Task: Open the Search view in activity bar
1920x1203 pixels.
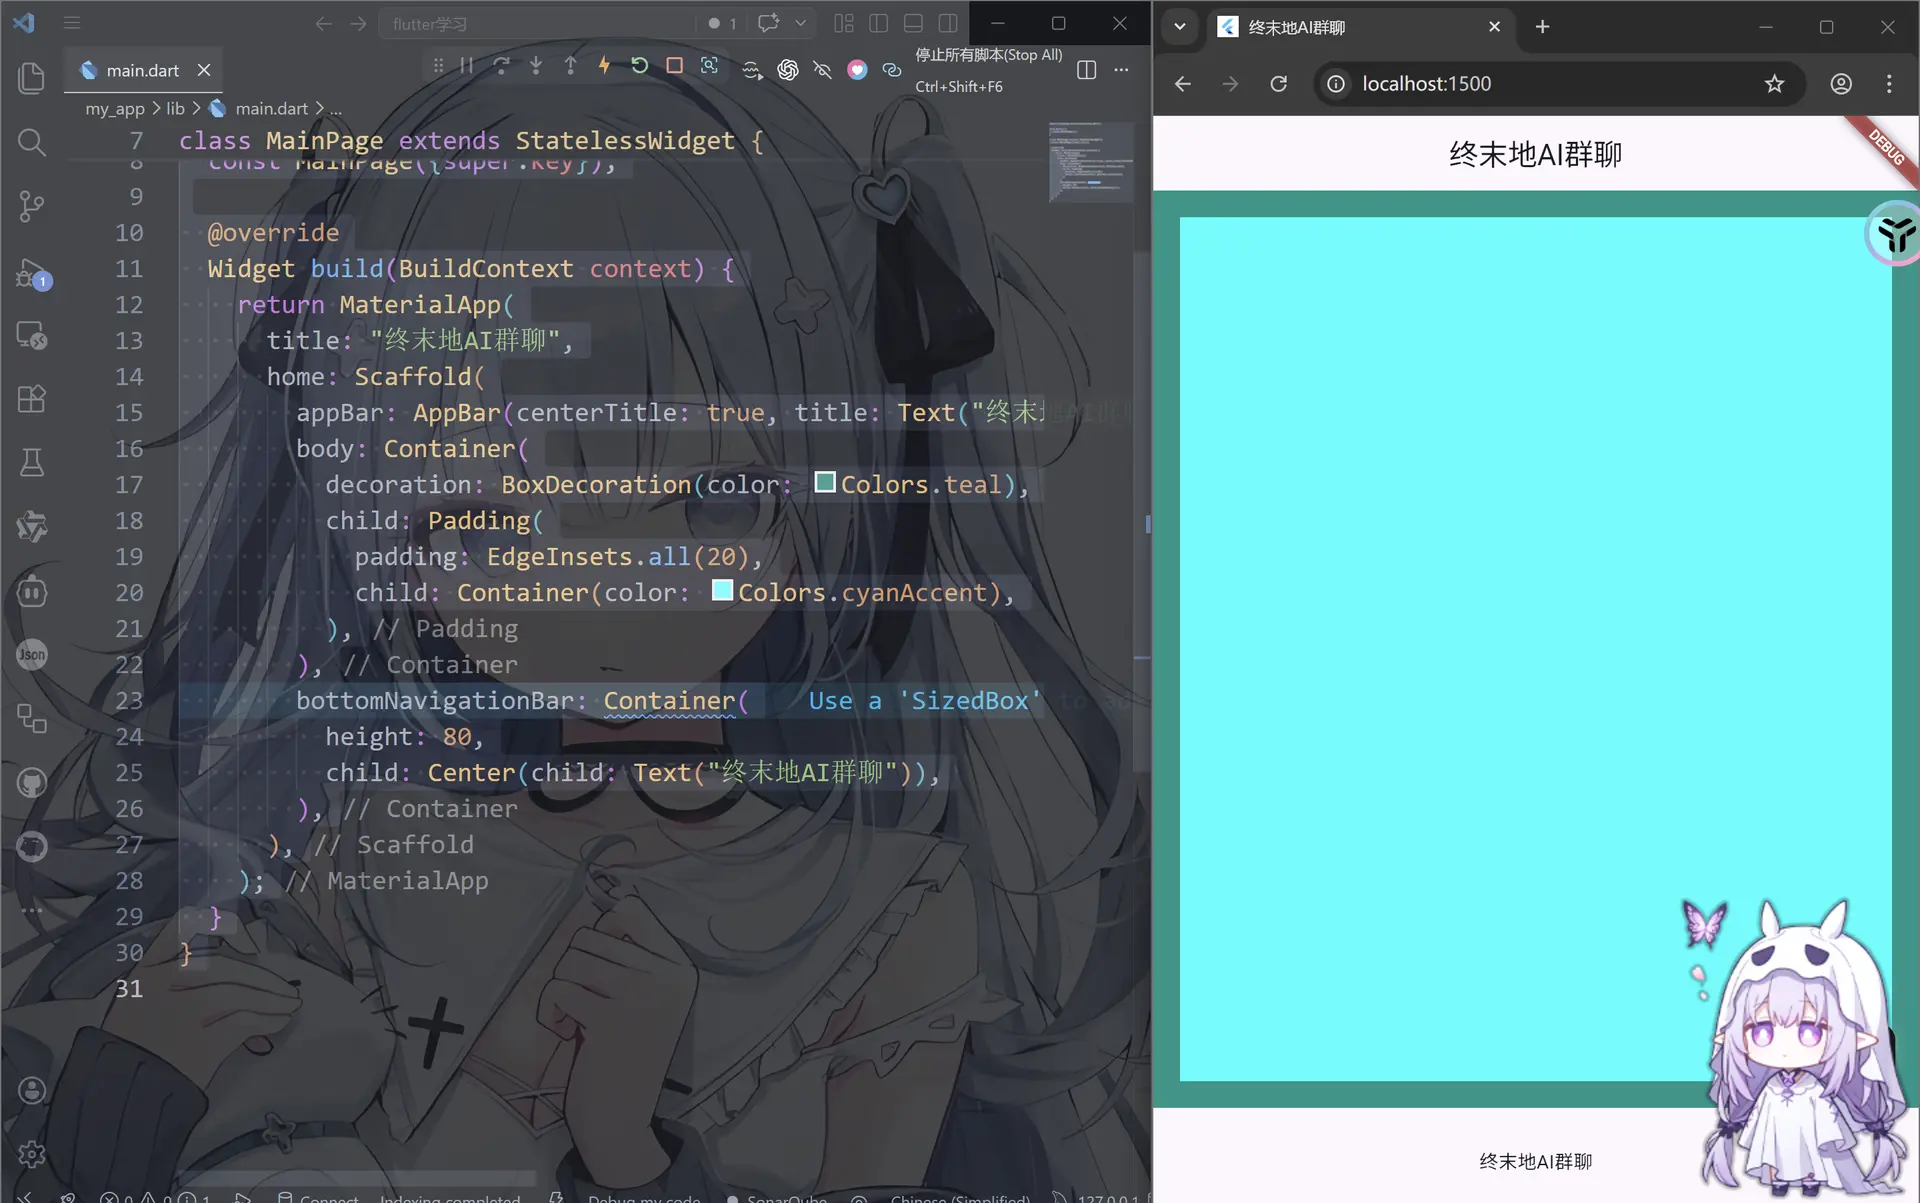Action: (32, 142)
